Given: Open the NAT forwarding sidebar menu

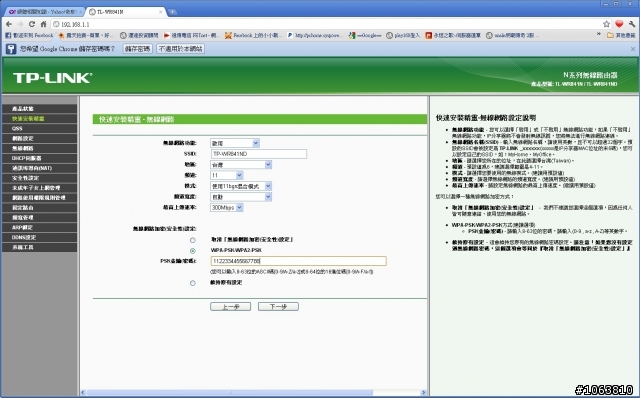Looking at the screenshot, I should [39, 168].
